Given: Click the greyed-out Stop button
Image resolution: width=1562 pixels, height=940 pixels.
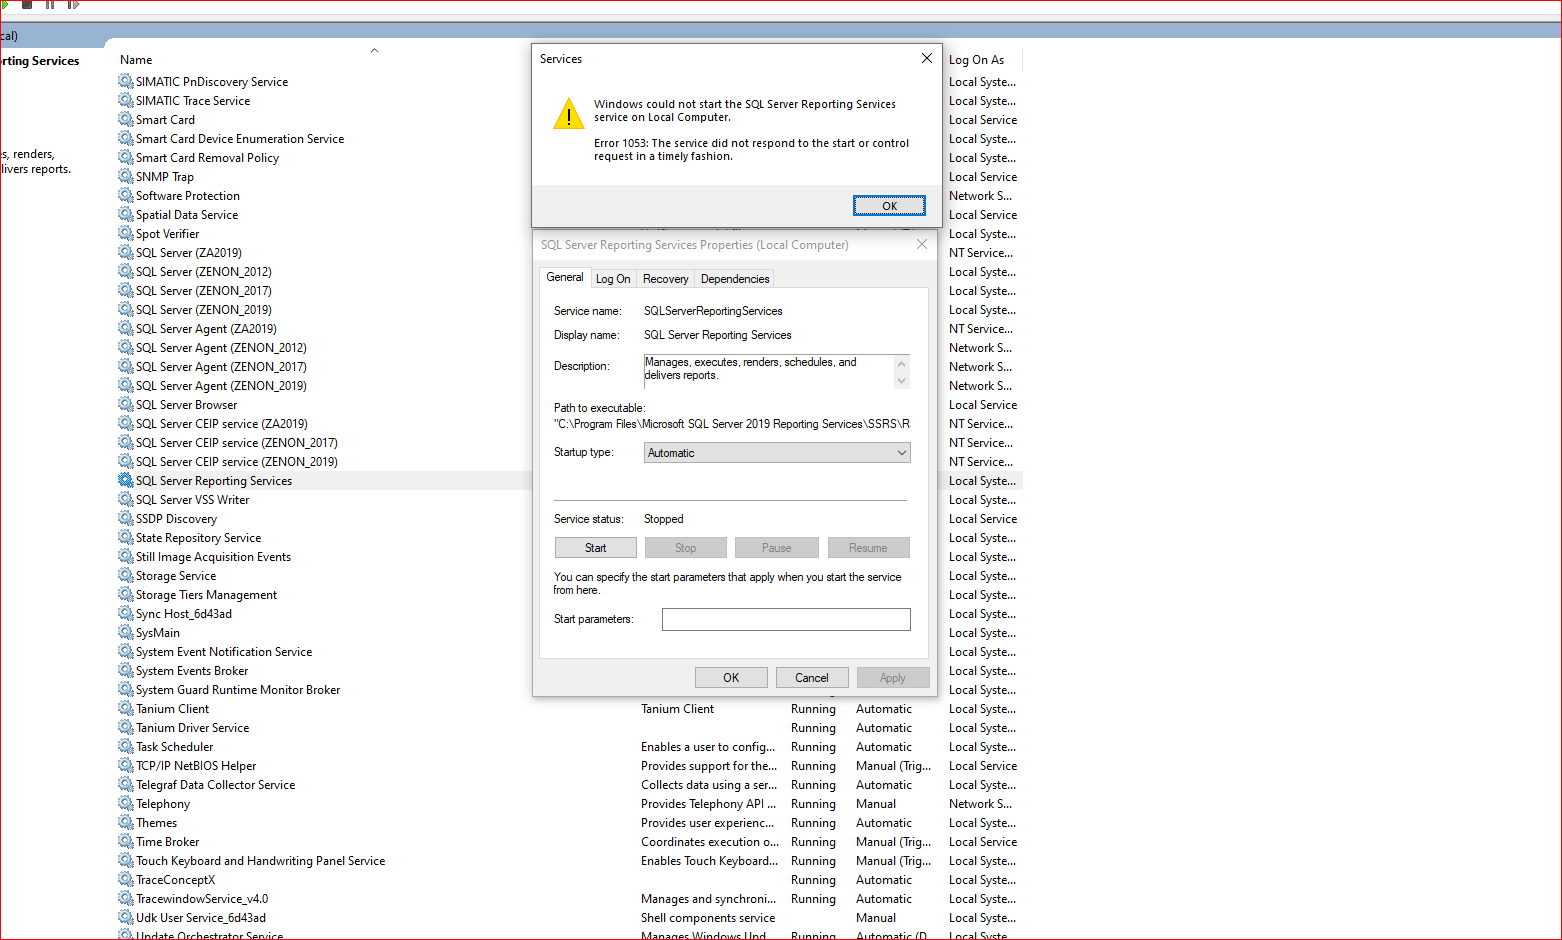Looking at the screenshot, I should click(x=686, y=548).
